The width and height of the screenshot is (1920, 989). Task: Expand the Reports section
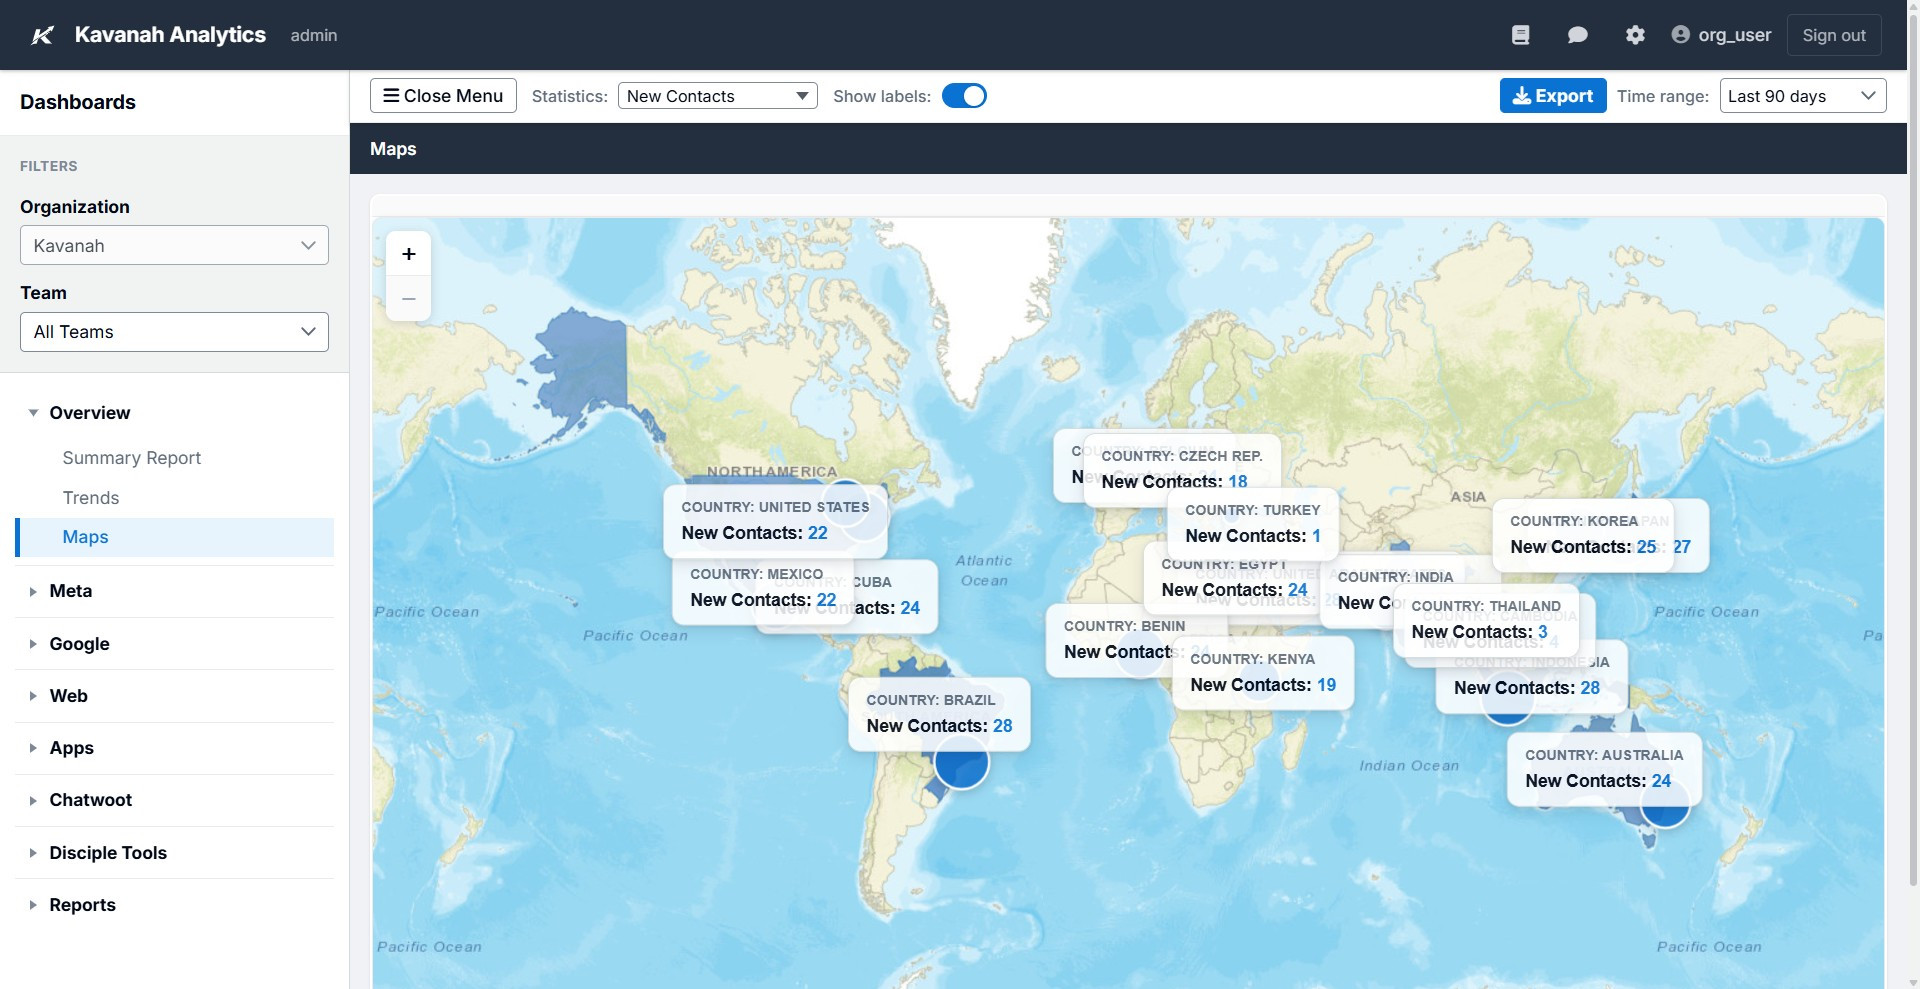(82, 904)
